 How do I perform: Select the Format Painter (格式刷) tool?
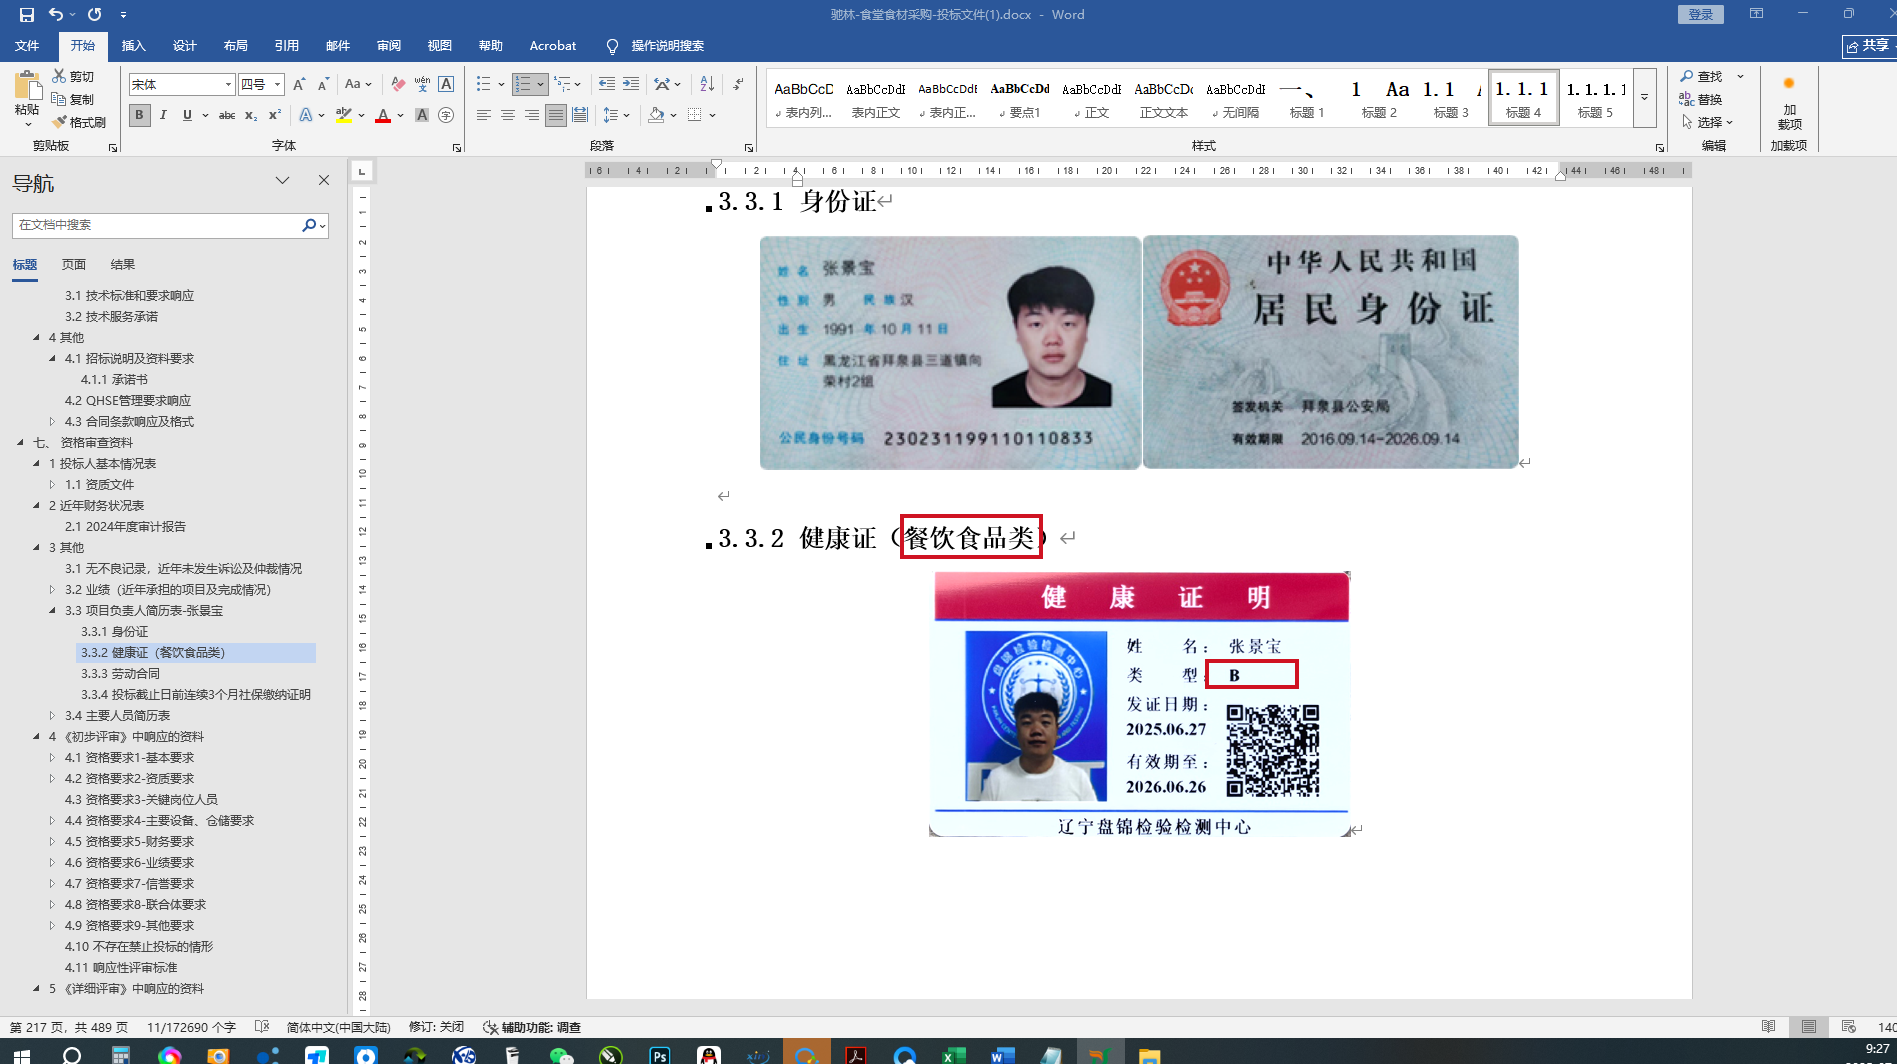pyautogui.click(x=79, y=123)
